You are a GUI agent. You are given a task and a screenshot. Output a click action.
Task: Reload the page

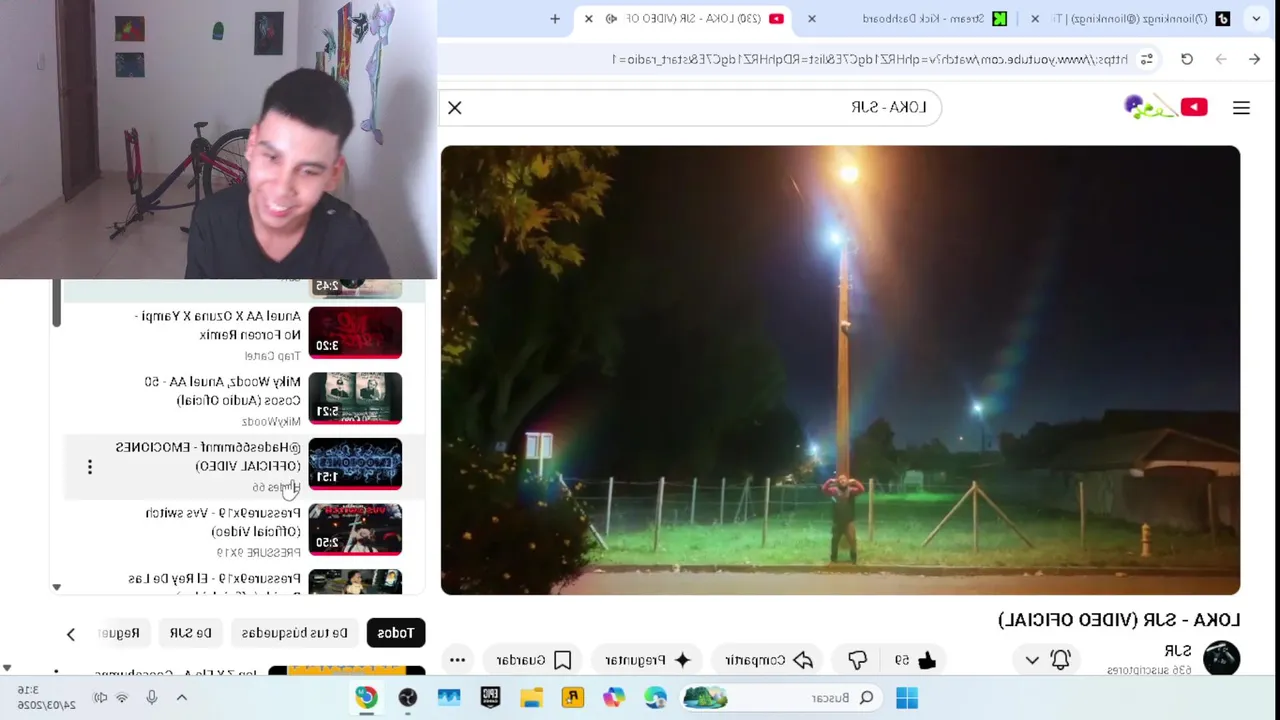point(1187,59)
